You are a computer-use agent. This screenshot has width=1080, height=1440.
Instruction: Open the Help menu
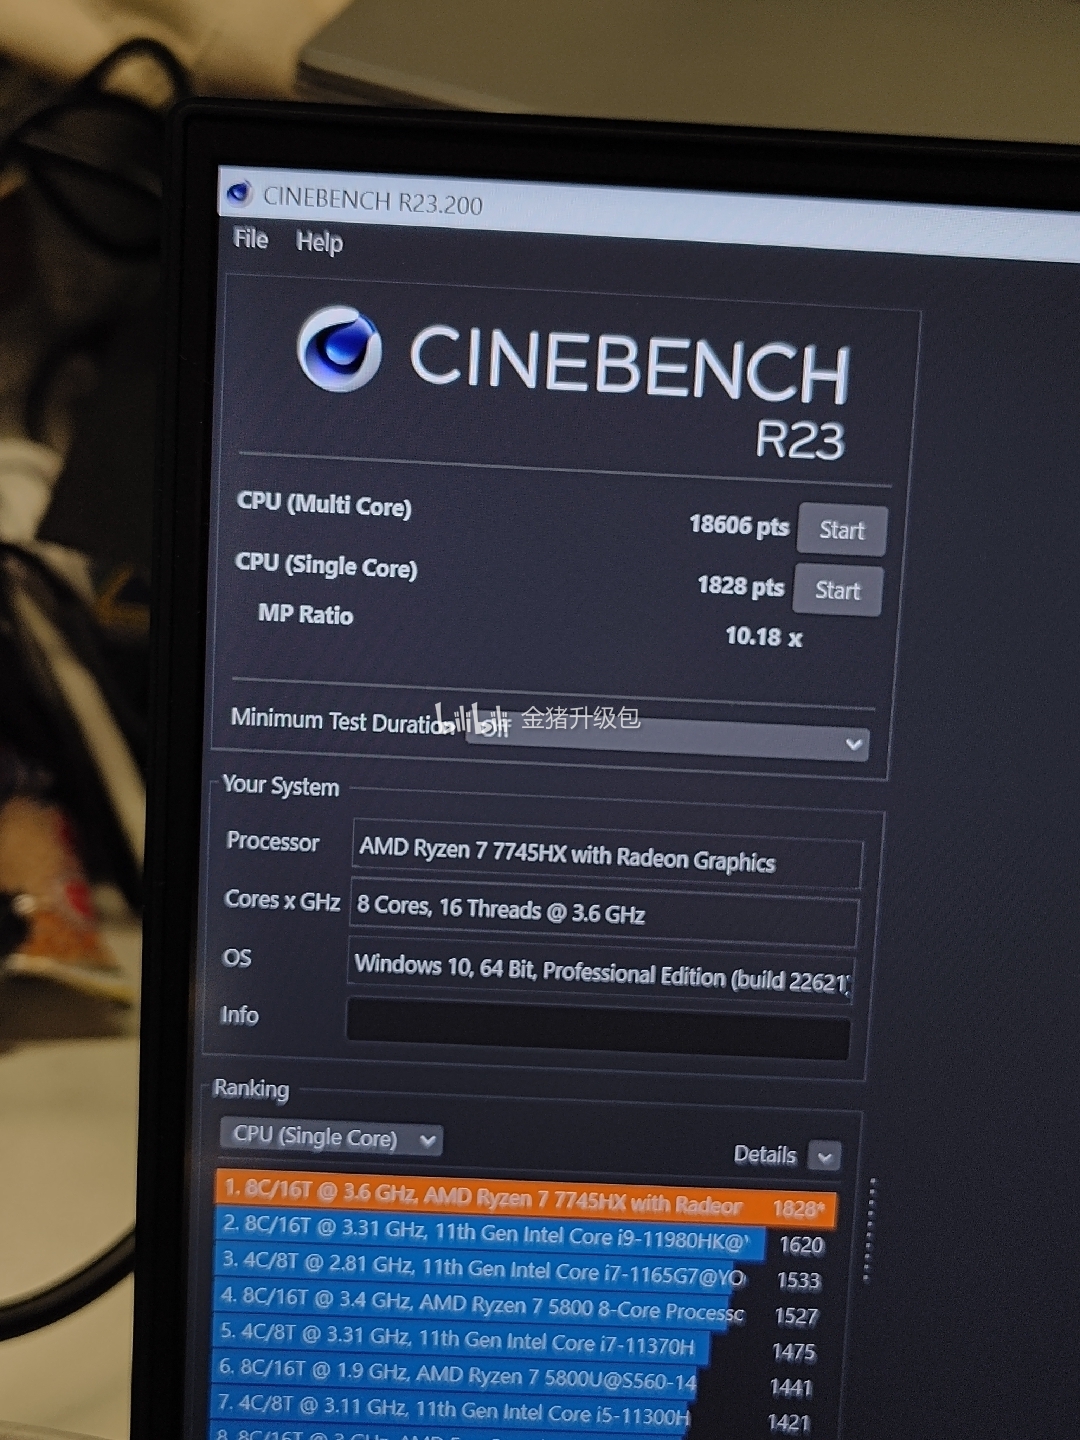319,242
